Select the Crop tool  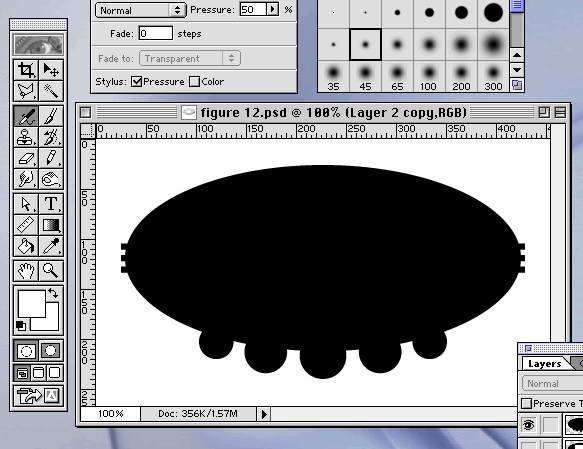26,70
